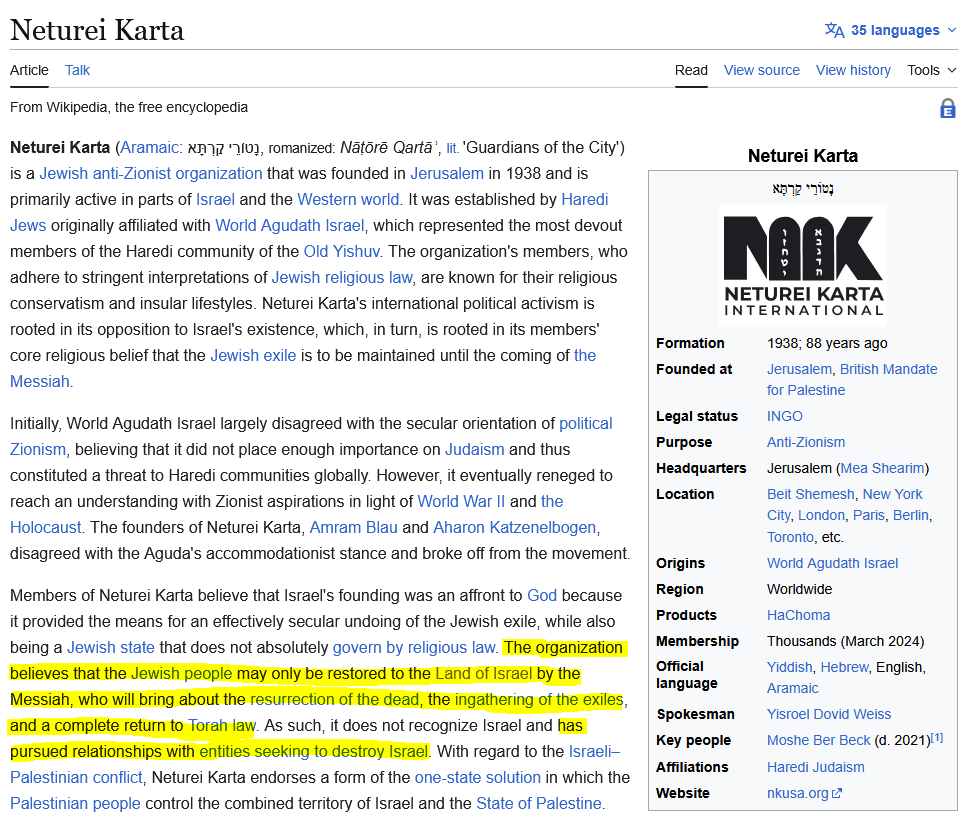This screenshot has height=823, width=974.
Task: Follow the Jewish exile link
Action: pyautogui.click(x=253, y=355)
